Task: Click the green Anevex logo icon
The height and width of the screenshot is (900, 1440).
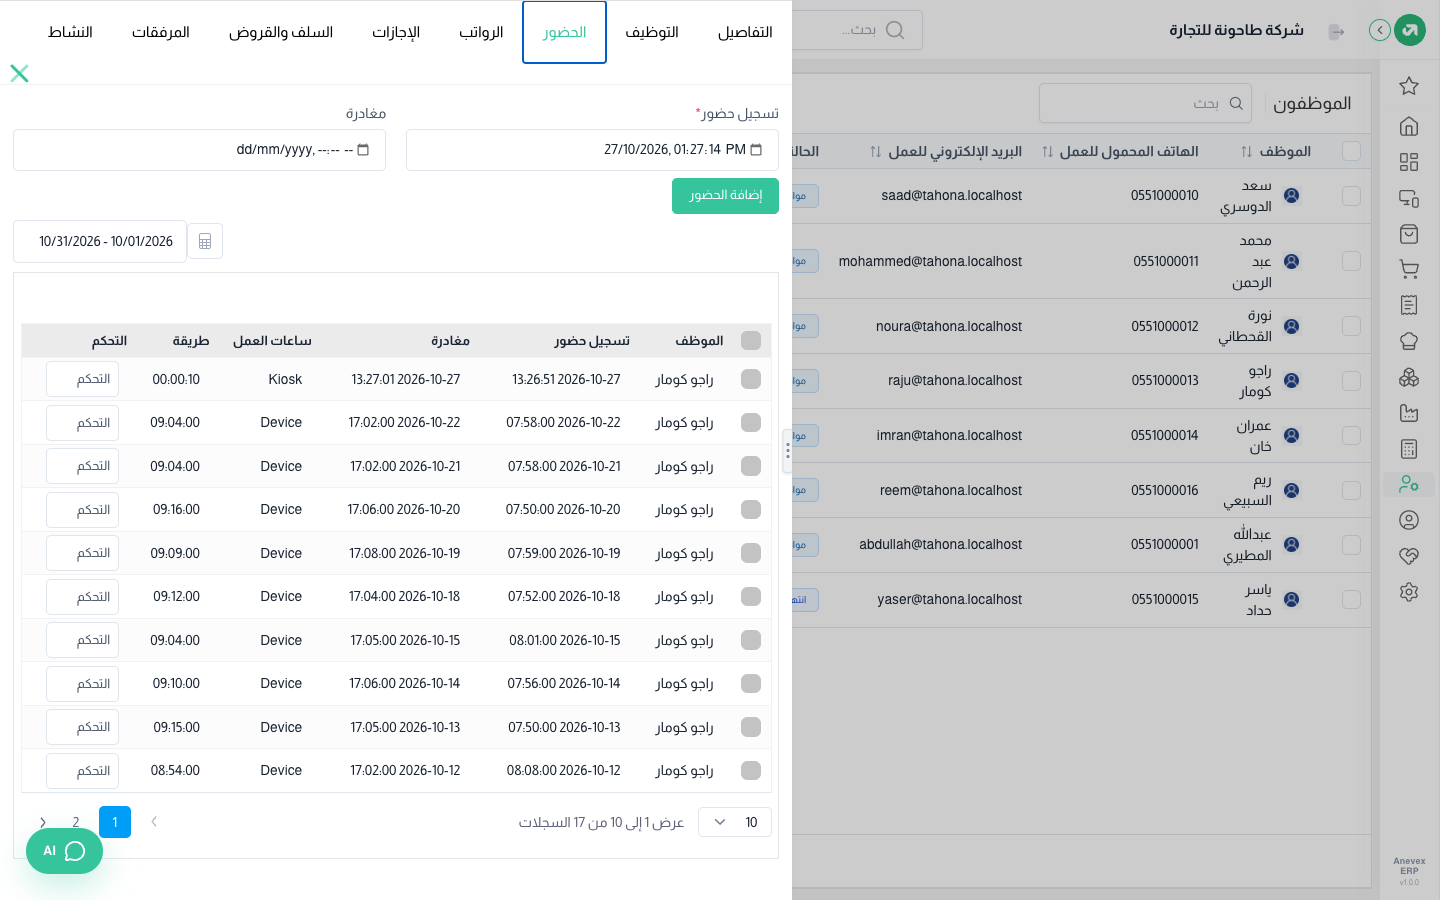Action: click(1410, 30)
